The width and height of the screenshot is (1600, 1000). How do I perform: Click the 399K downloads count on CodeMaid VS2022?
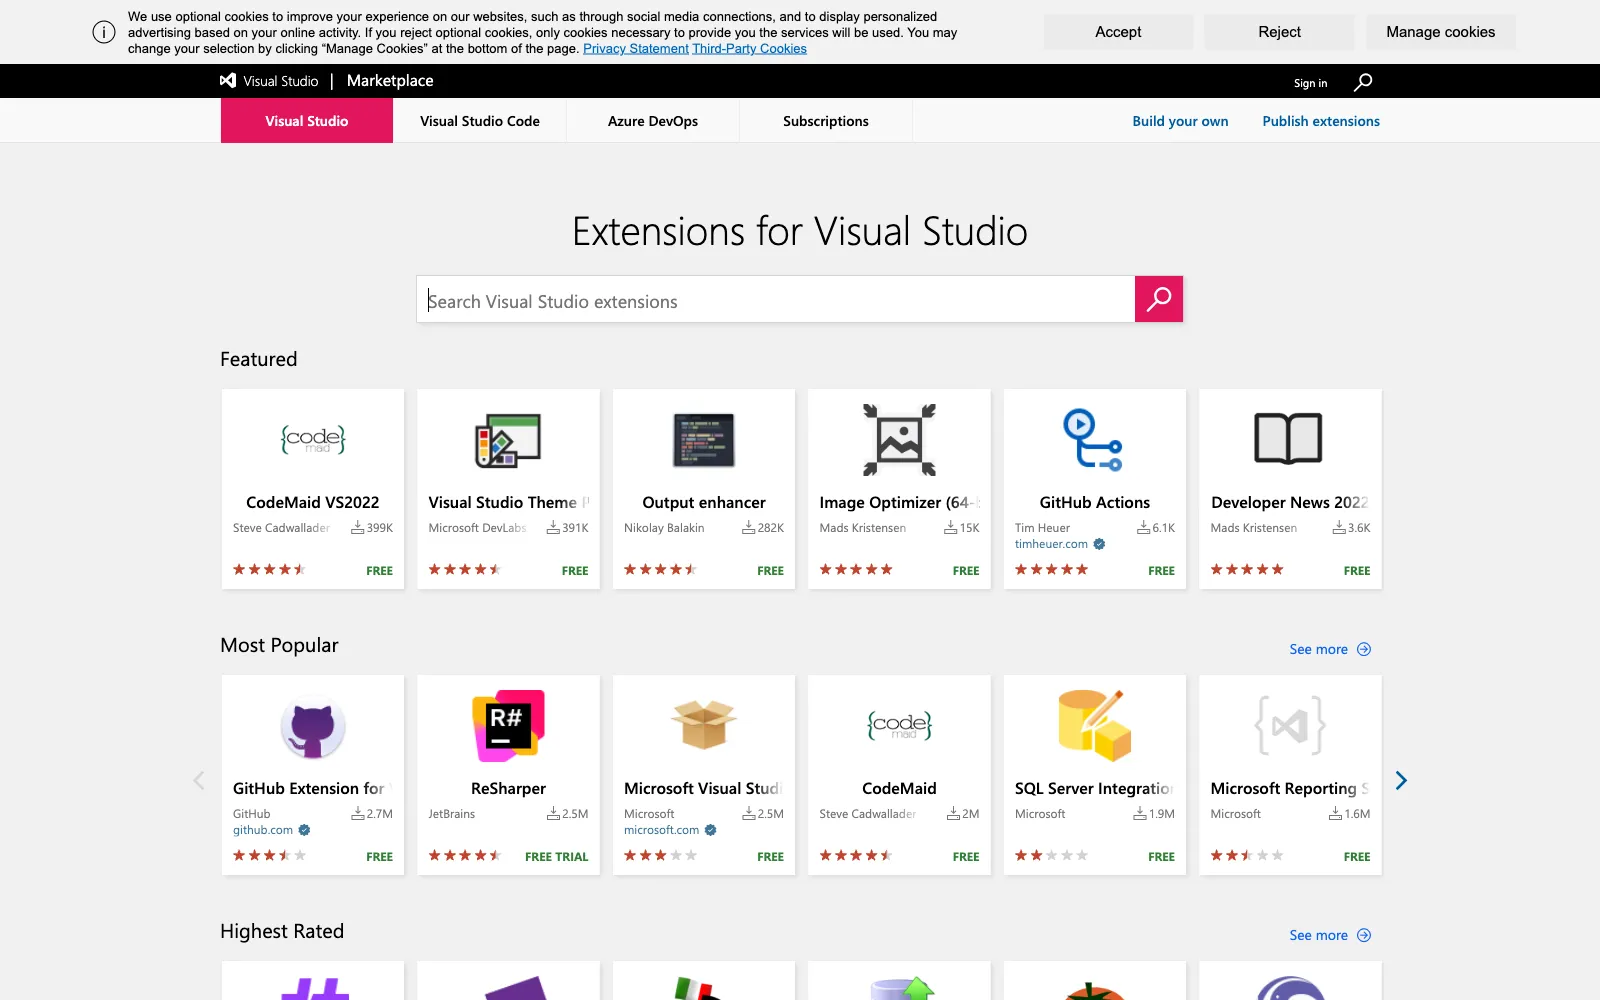point(372,528)
